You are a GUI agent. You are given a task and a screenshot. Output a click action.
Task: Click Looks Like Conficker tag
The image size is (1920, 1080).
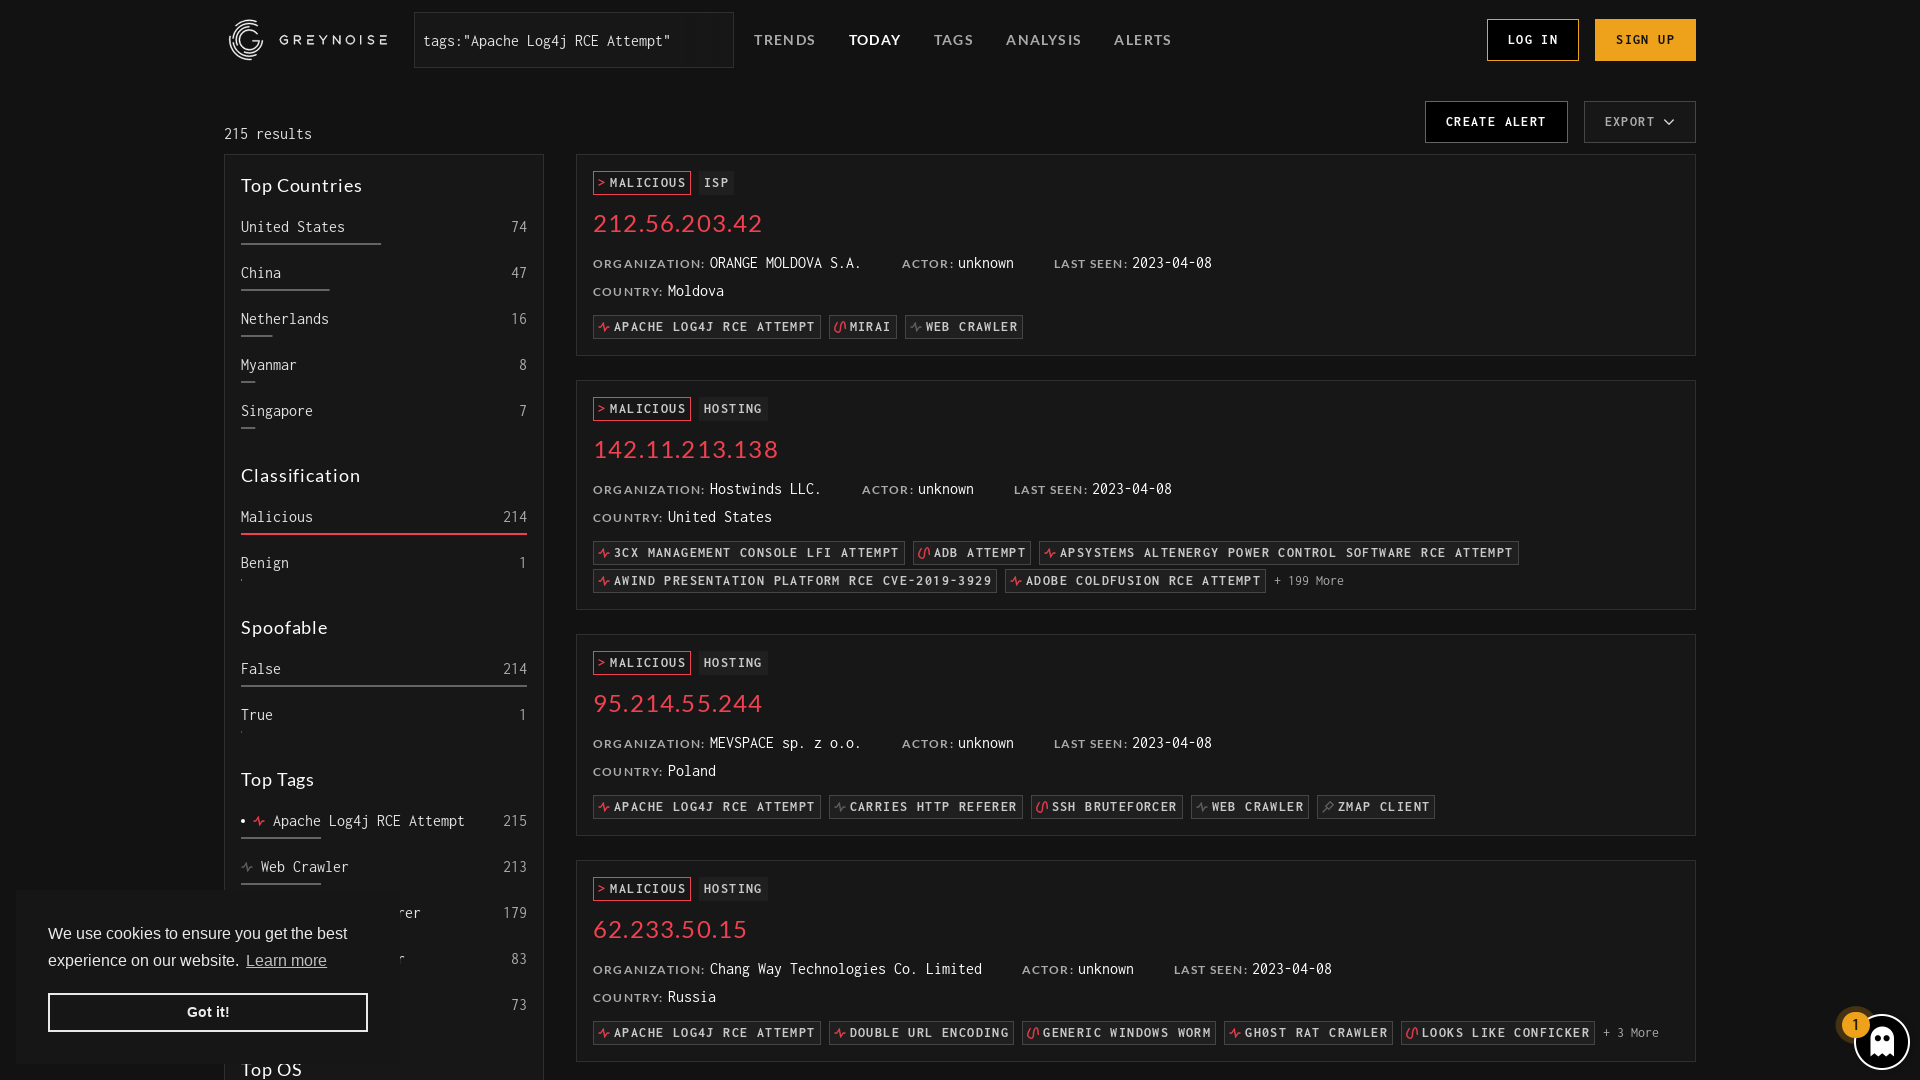click(1498, 1033)
